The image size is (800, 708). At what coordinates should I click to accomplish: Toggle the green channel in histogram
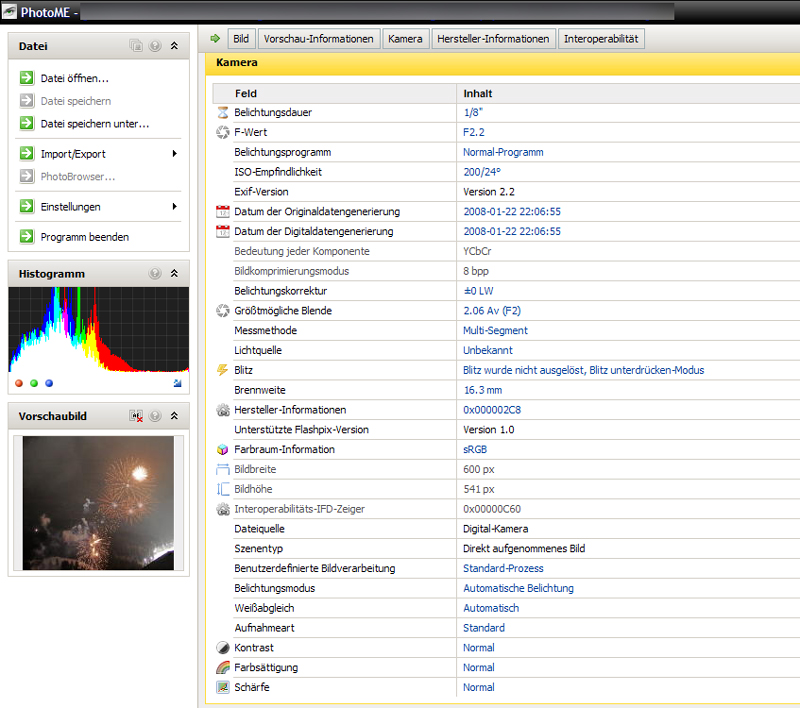34,383
